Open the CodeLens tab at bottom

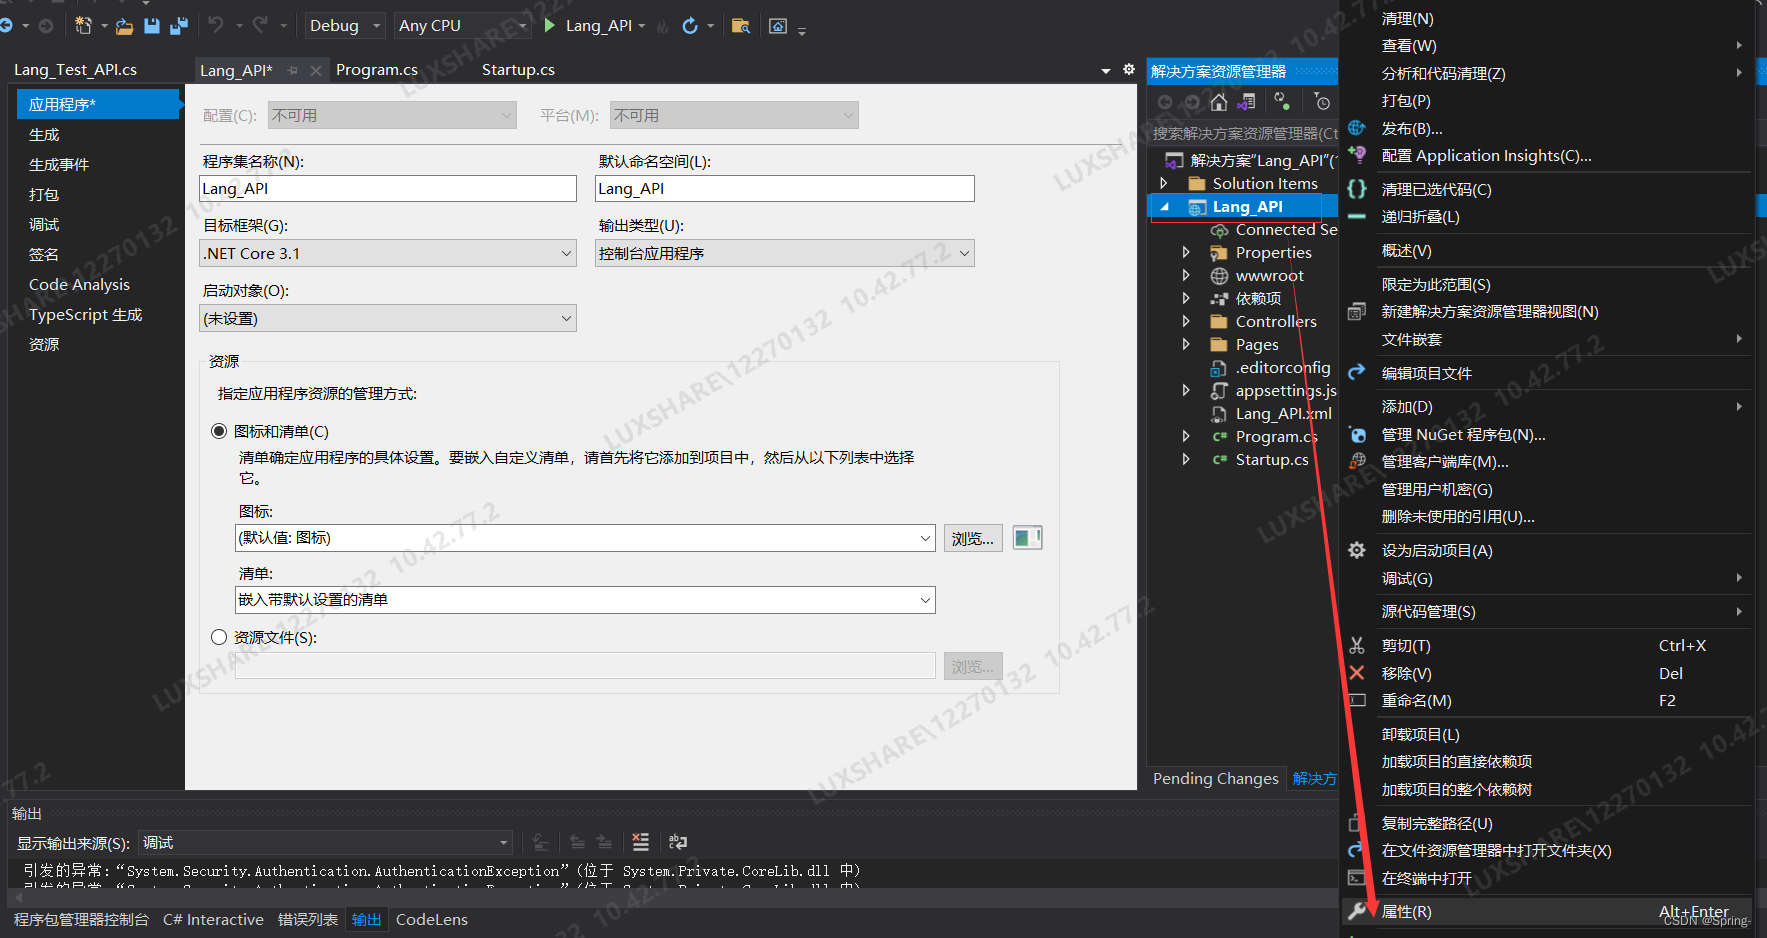tap(432, 919)
